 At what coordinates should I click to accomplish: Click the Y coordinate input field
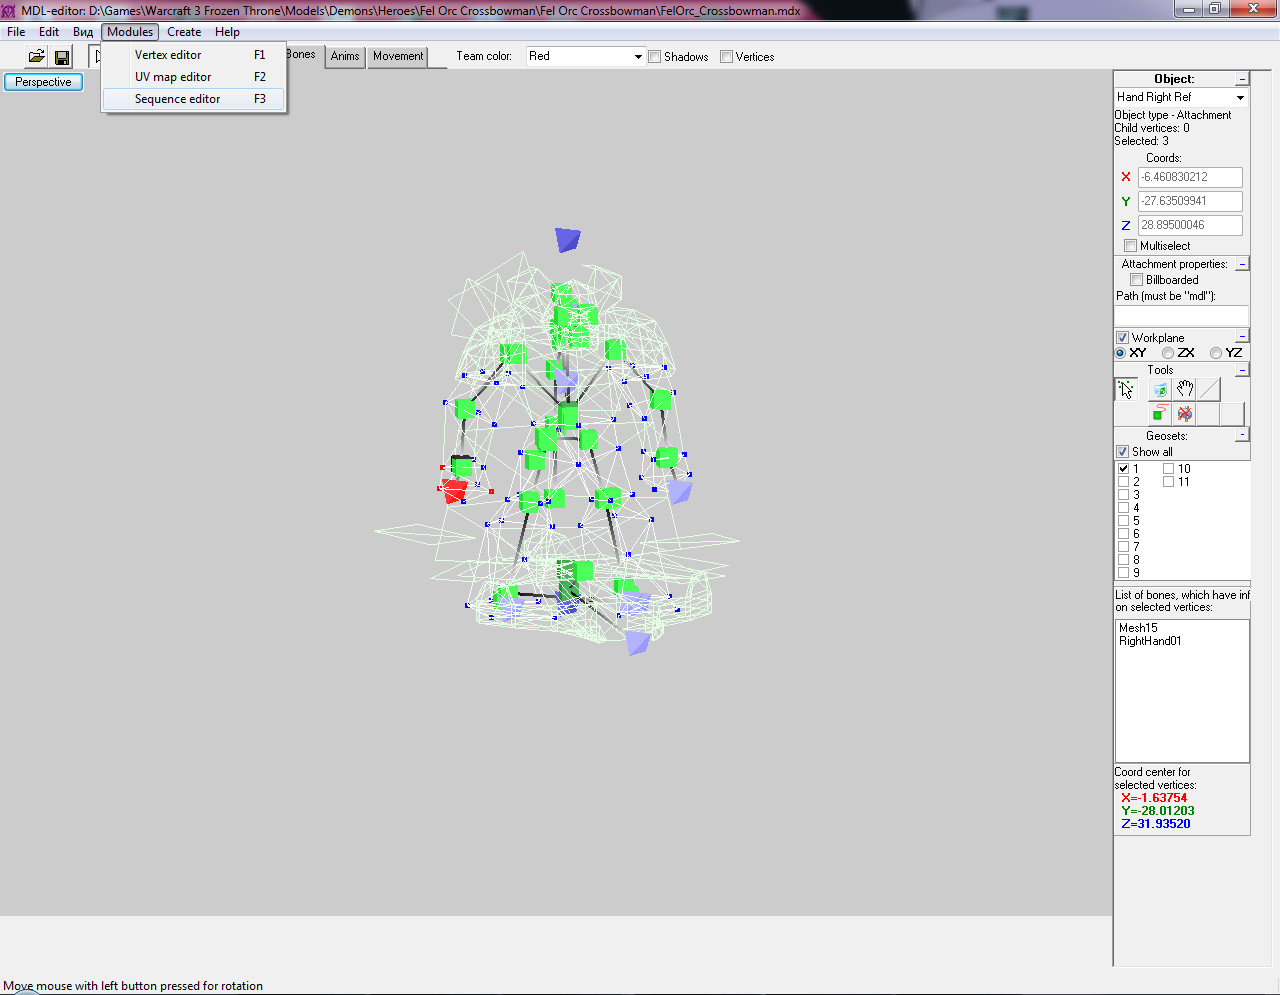(x=1190, y=201)
